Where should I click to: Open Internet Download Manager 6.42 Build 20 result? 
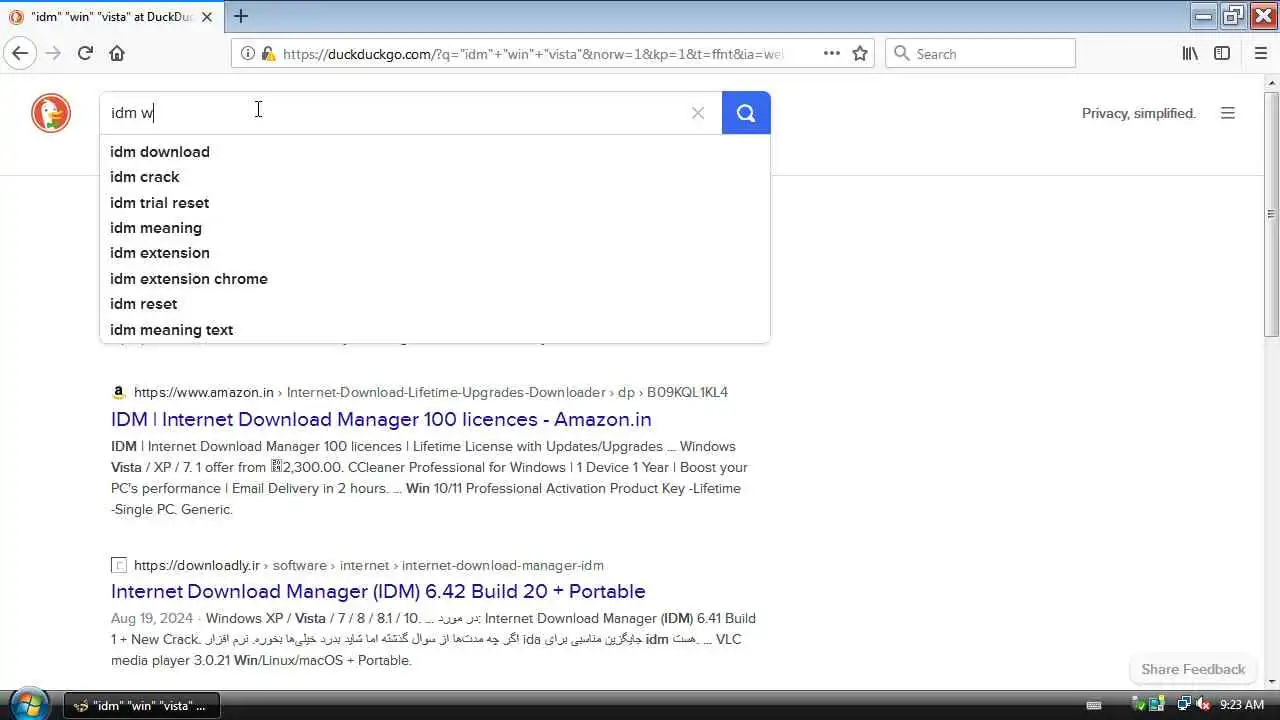tap(378, 591)
